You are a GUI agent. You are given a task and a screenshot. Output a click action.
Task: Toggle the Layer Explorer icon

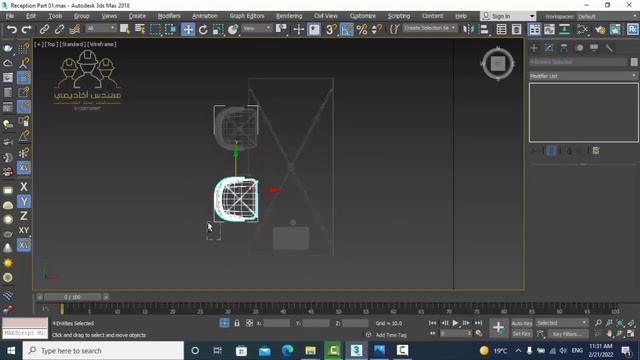516,29
